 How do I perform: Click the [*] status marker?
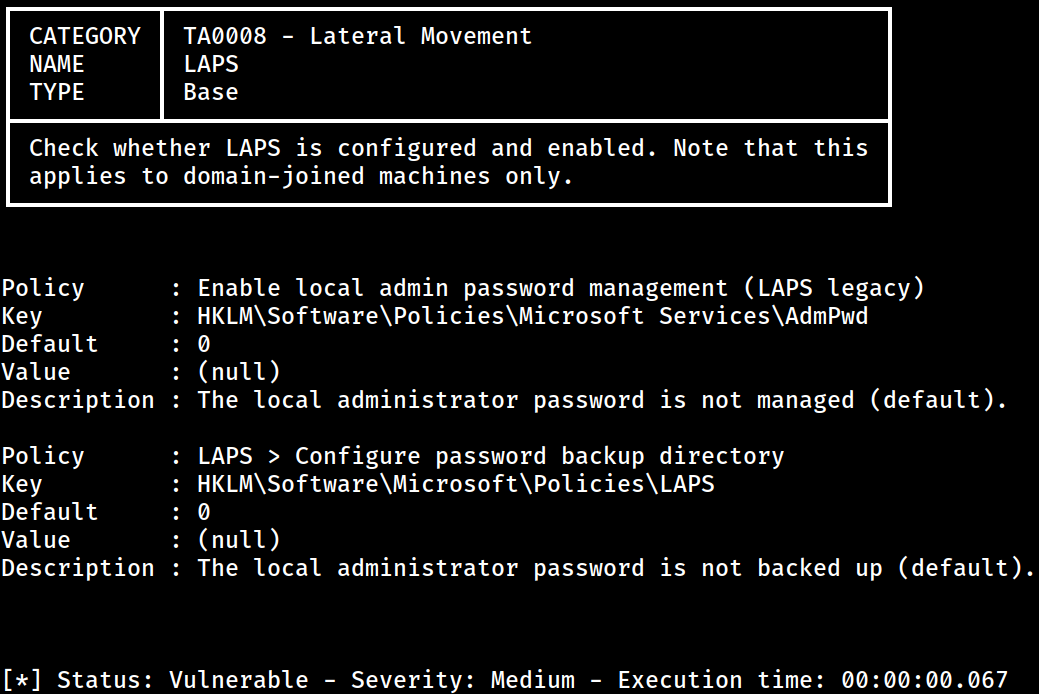coord(22,680)
